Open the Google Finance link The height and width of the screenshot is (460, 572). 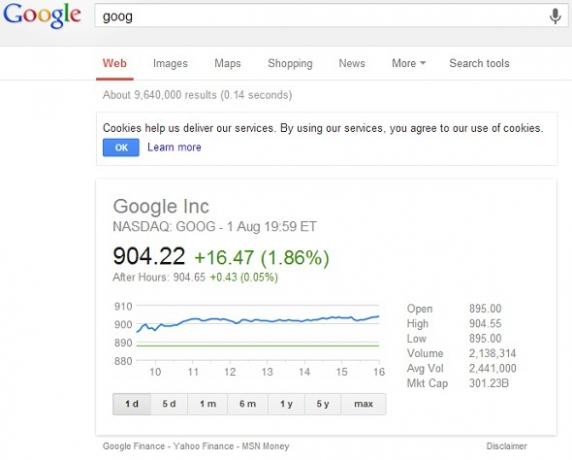134,446
